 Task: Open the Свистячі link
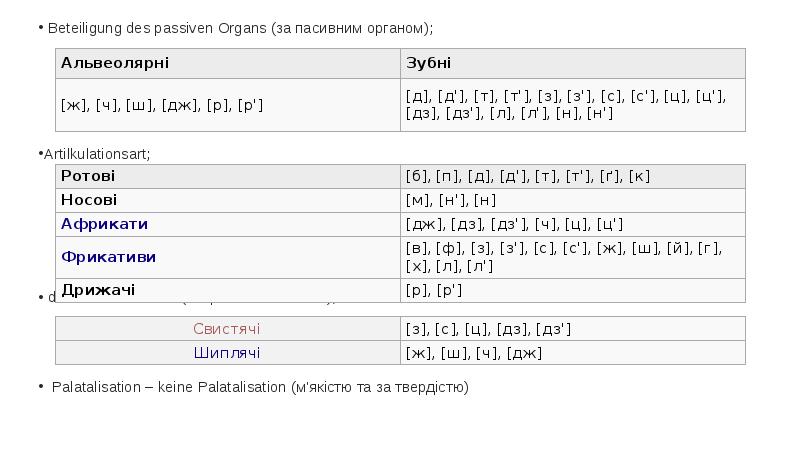click(227, 329)
